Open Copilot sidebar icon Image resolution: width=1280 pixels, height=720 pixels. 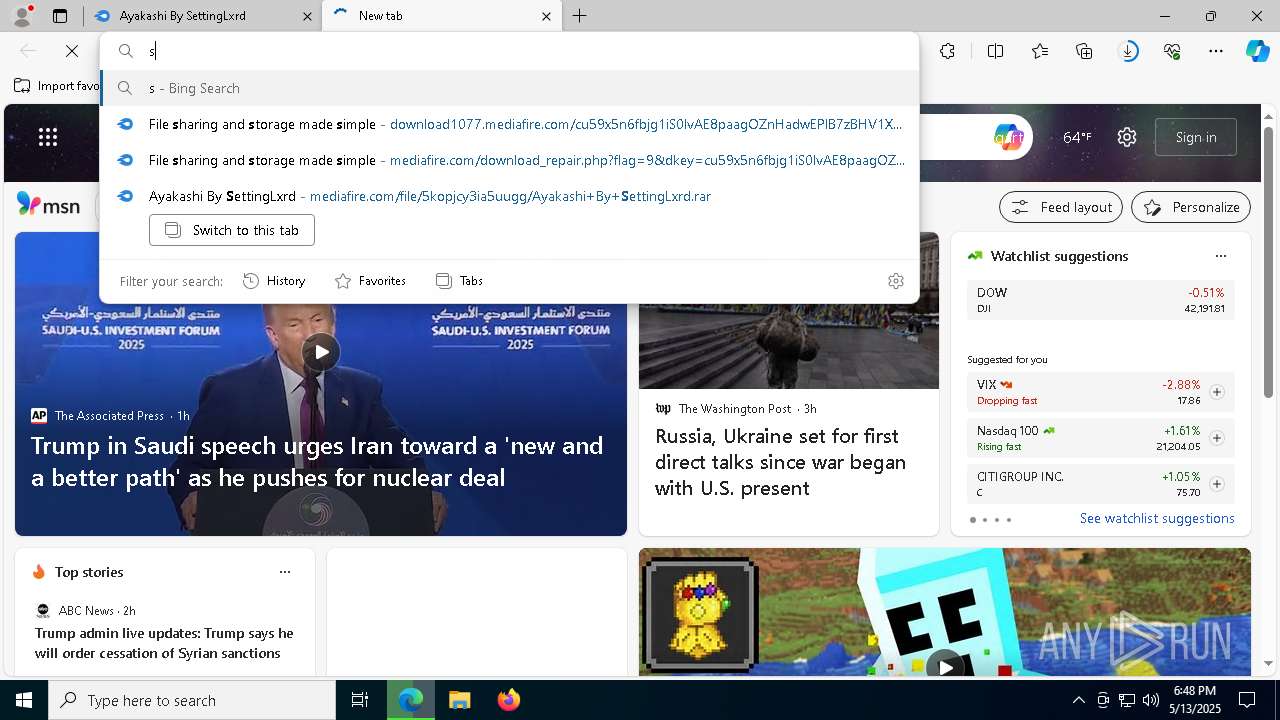tap(1257, 51)
